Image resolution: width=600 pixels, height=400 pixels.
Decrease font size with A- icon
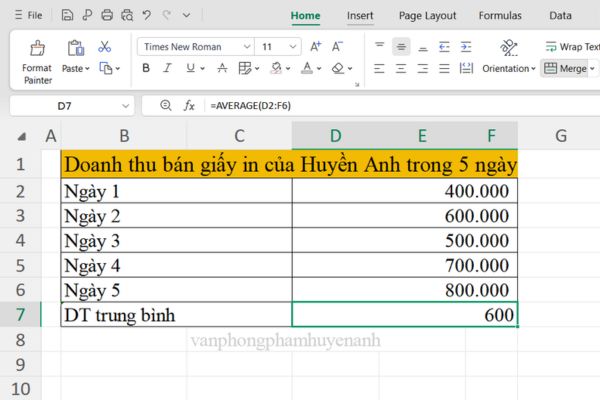[x=337, y=47]
